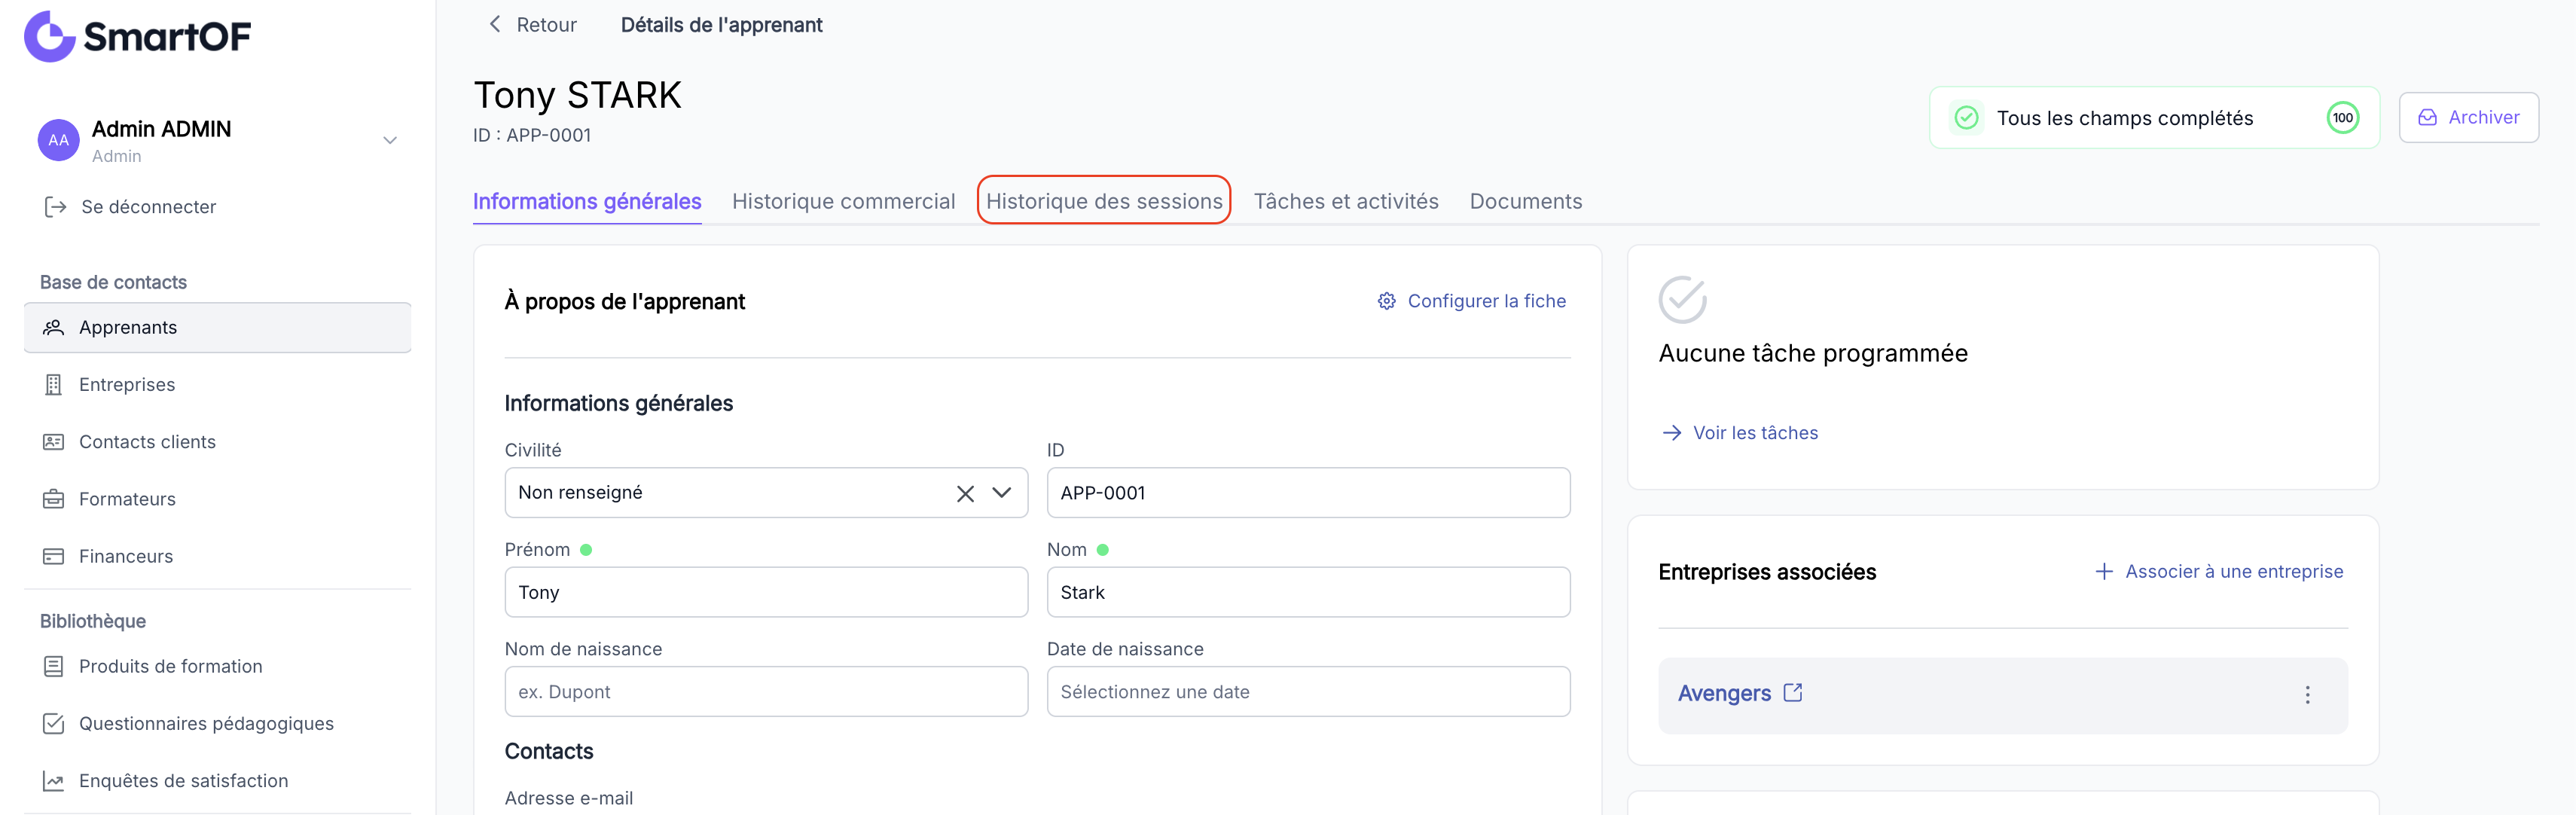Click the Tony STARK heading

tap(577, 95)
